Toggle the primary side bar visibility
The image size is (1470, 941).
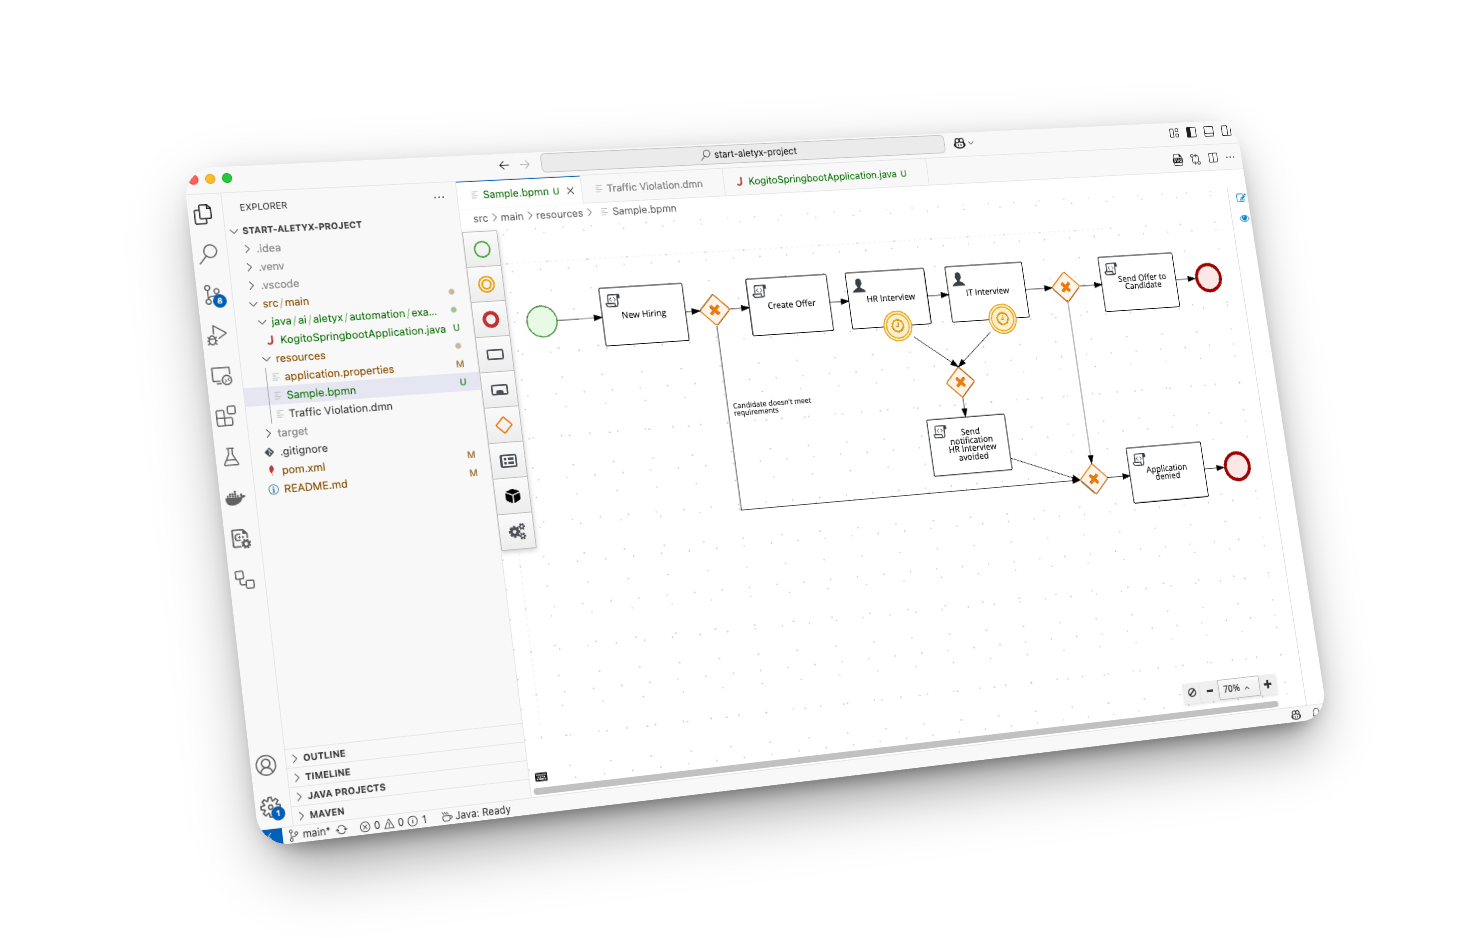(1191, 132)
